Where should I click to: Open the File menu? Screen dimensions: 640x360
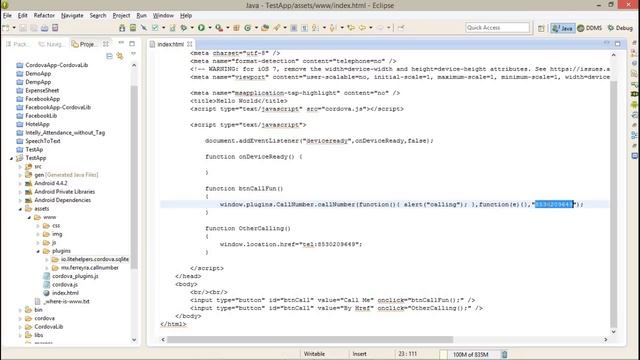point(7,16)
